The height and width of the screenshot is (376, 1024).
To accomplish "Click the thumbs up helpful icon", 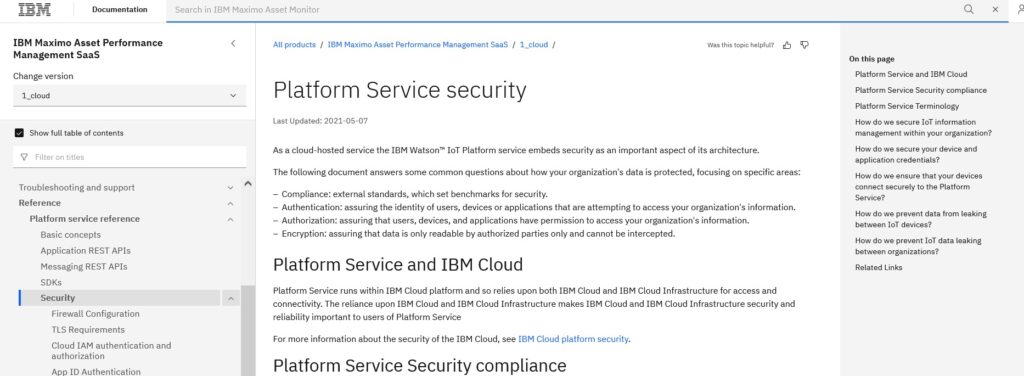I will point(787,45).
